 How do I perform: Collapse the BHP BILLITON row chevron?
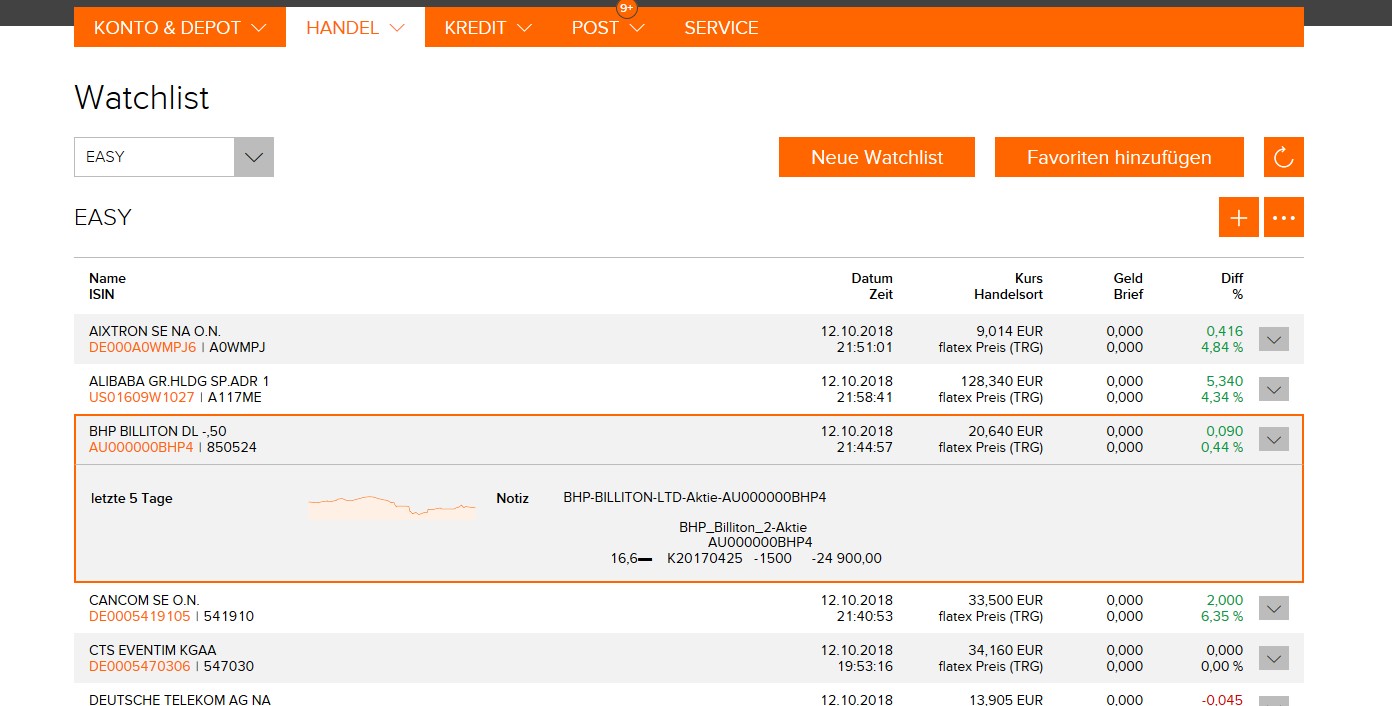click(x=1274, y=439)
